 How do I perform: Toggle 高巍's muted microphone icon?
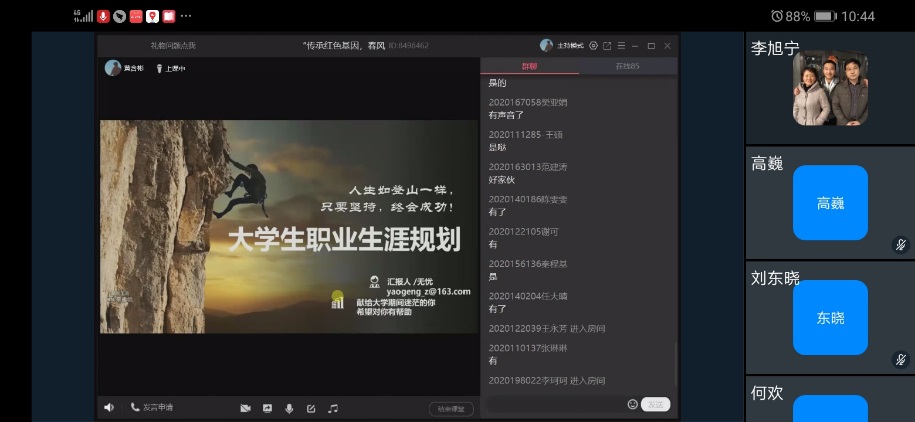pos(900,245)
